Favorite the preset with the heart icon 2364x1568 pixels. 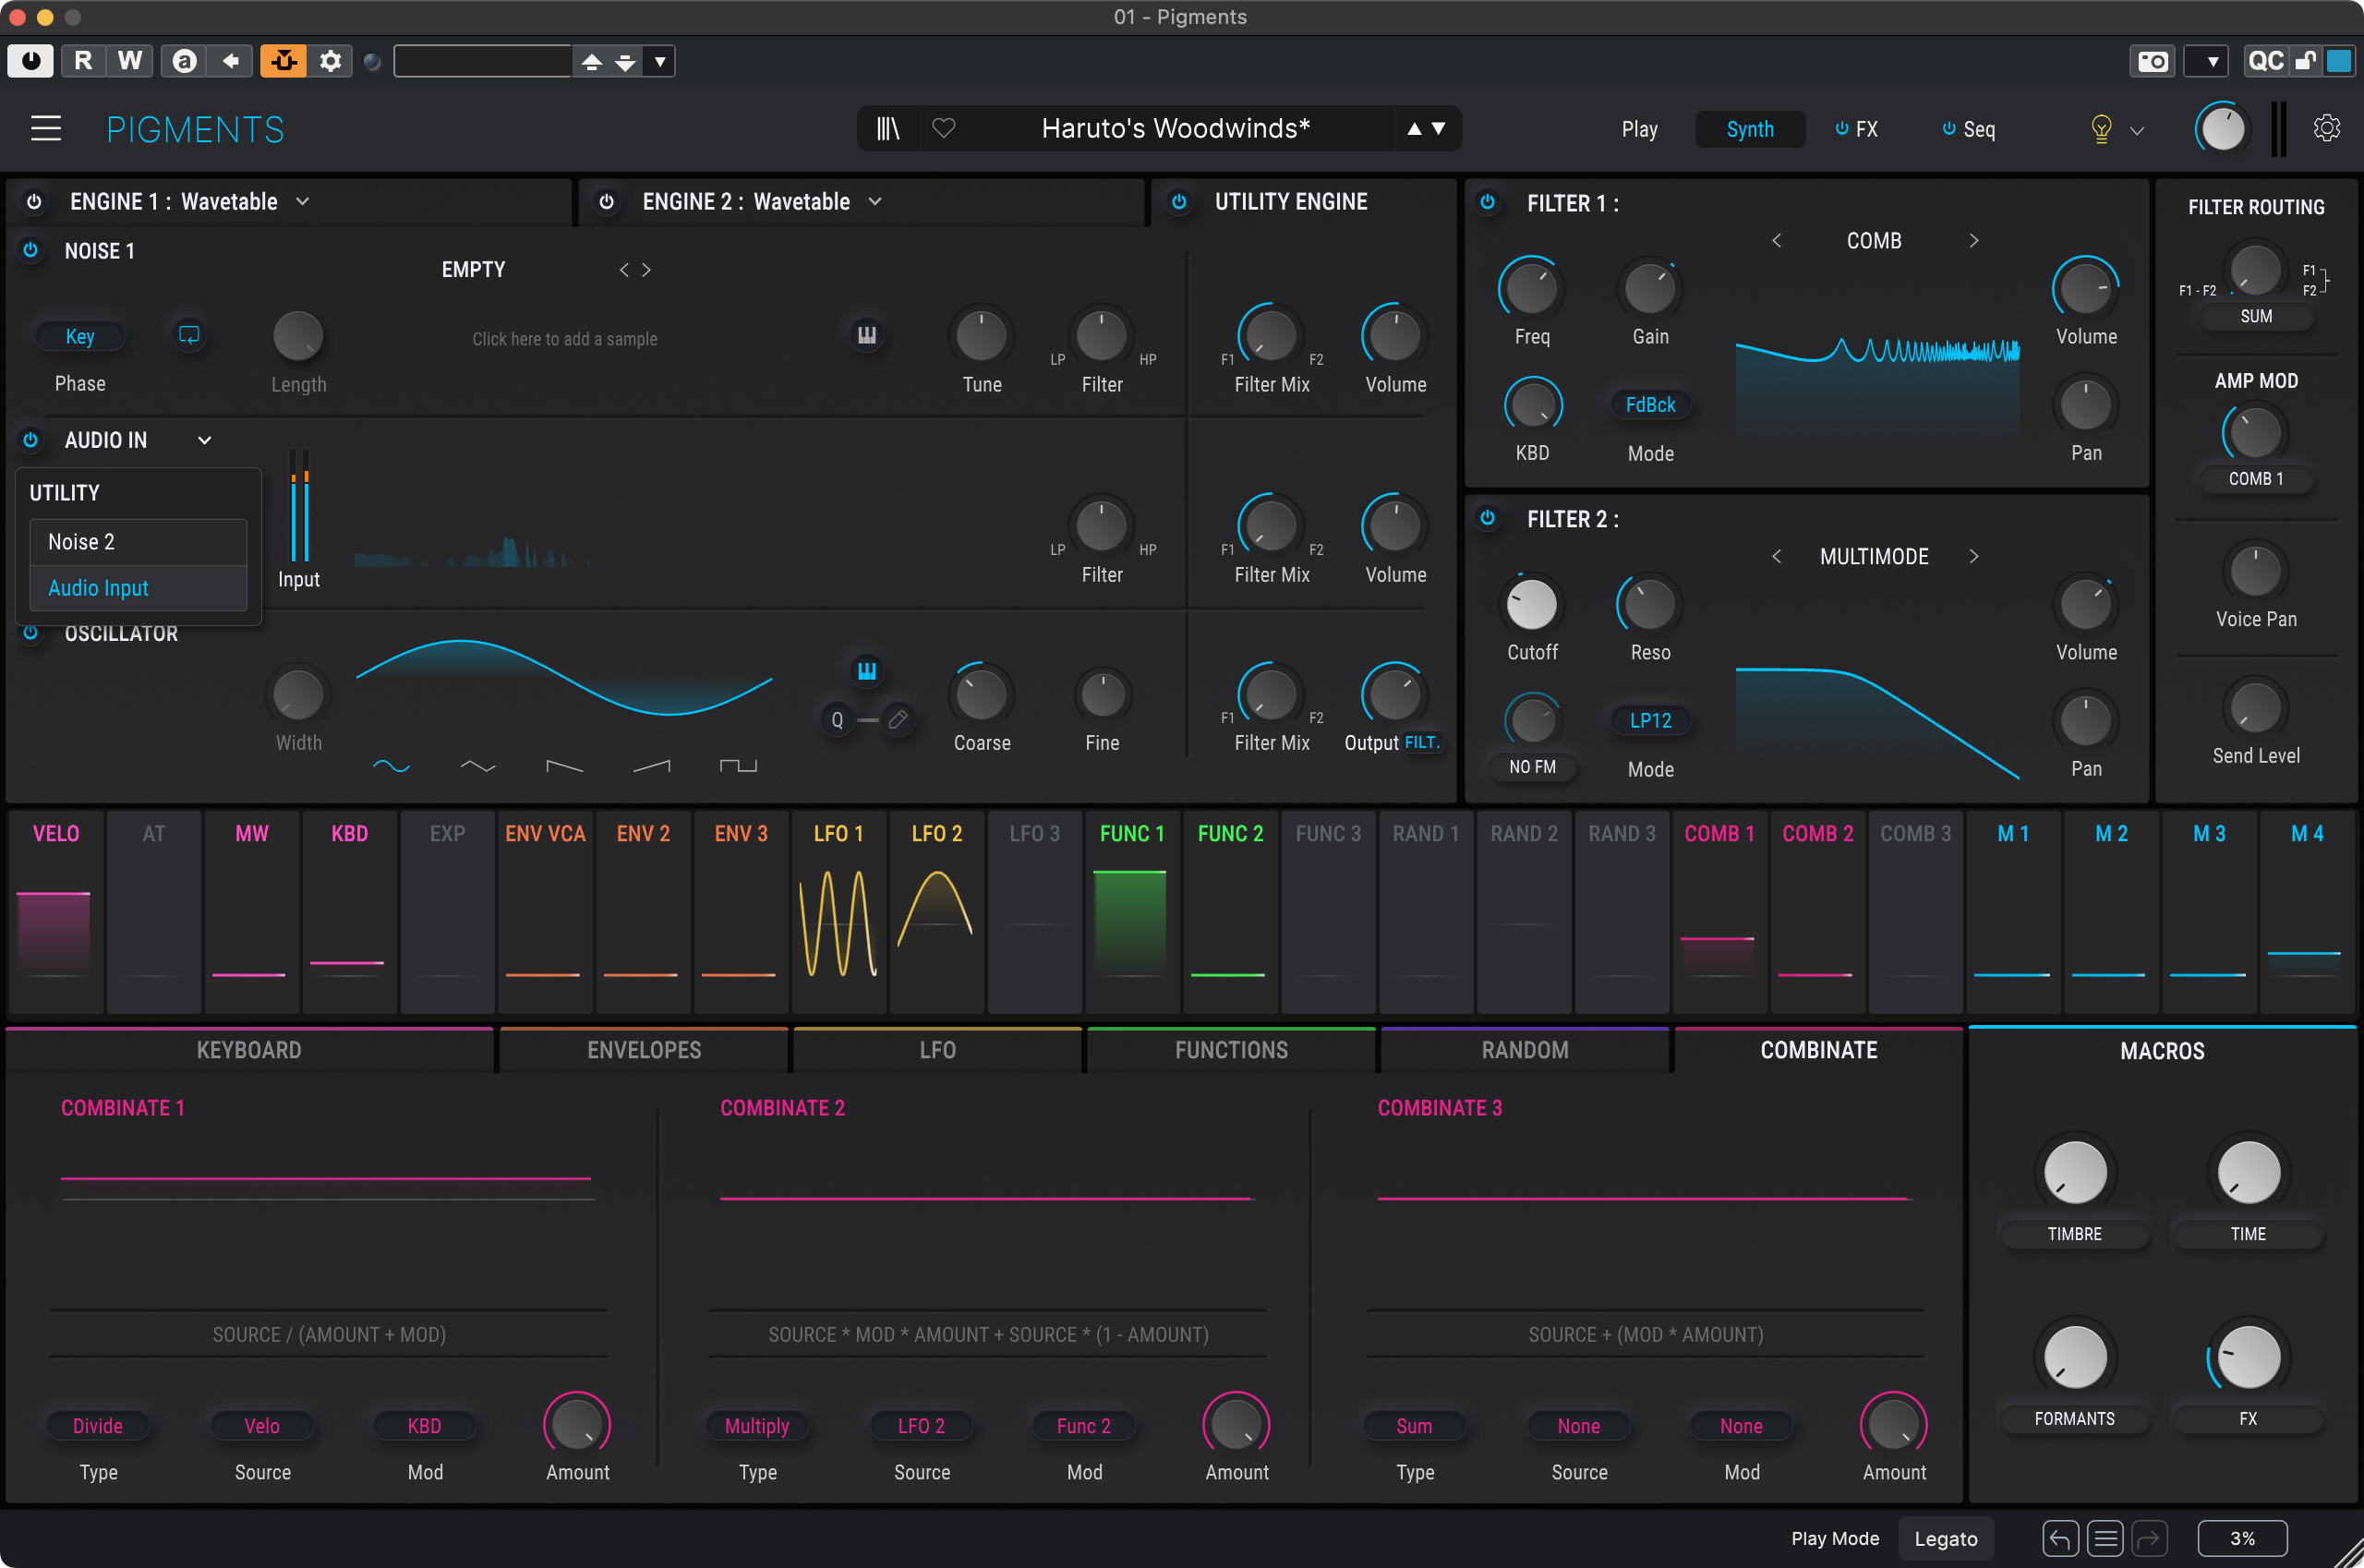943,128
